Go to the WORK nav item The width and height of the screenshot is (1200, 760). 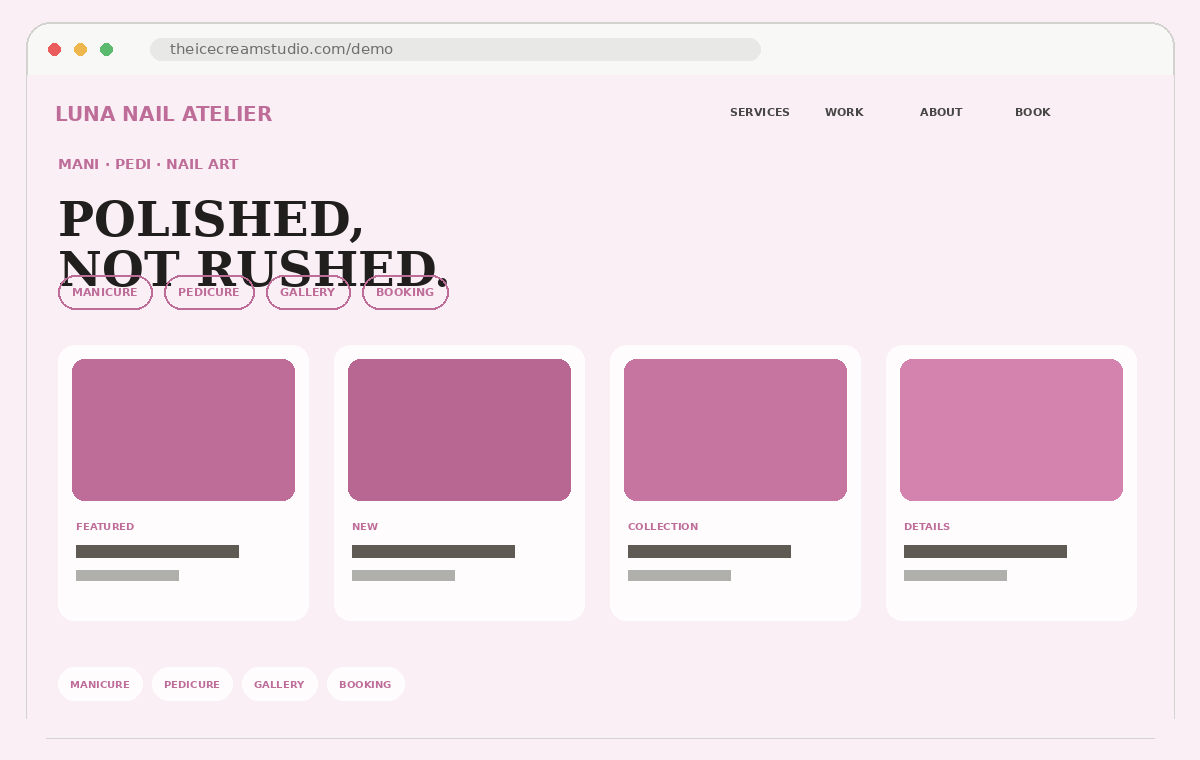[x=844, y=113]
